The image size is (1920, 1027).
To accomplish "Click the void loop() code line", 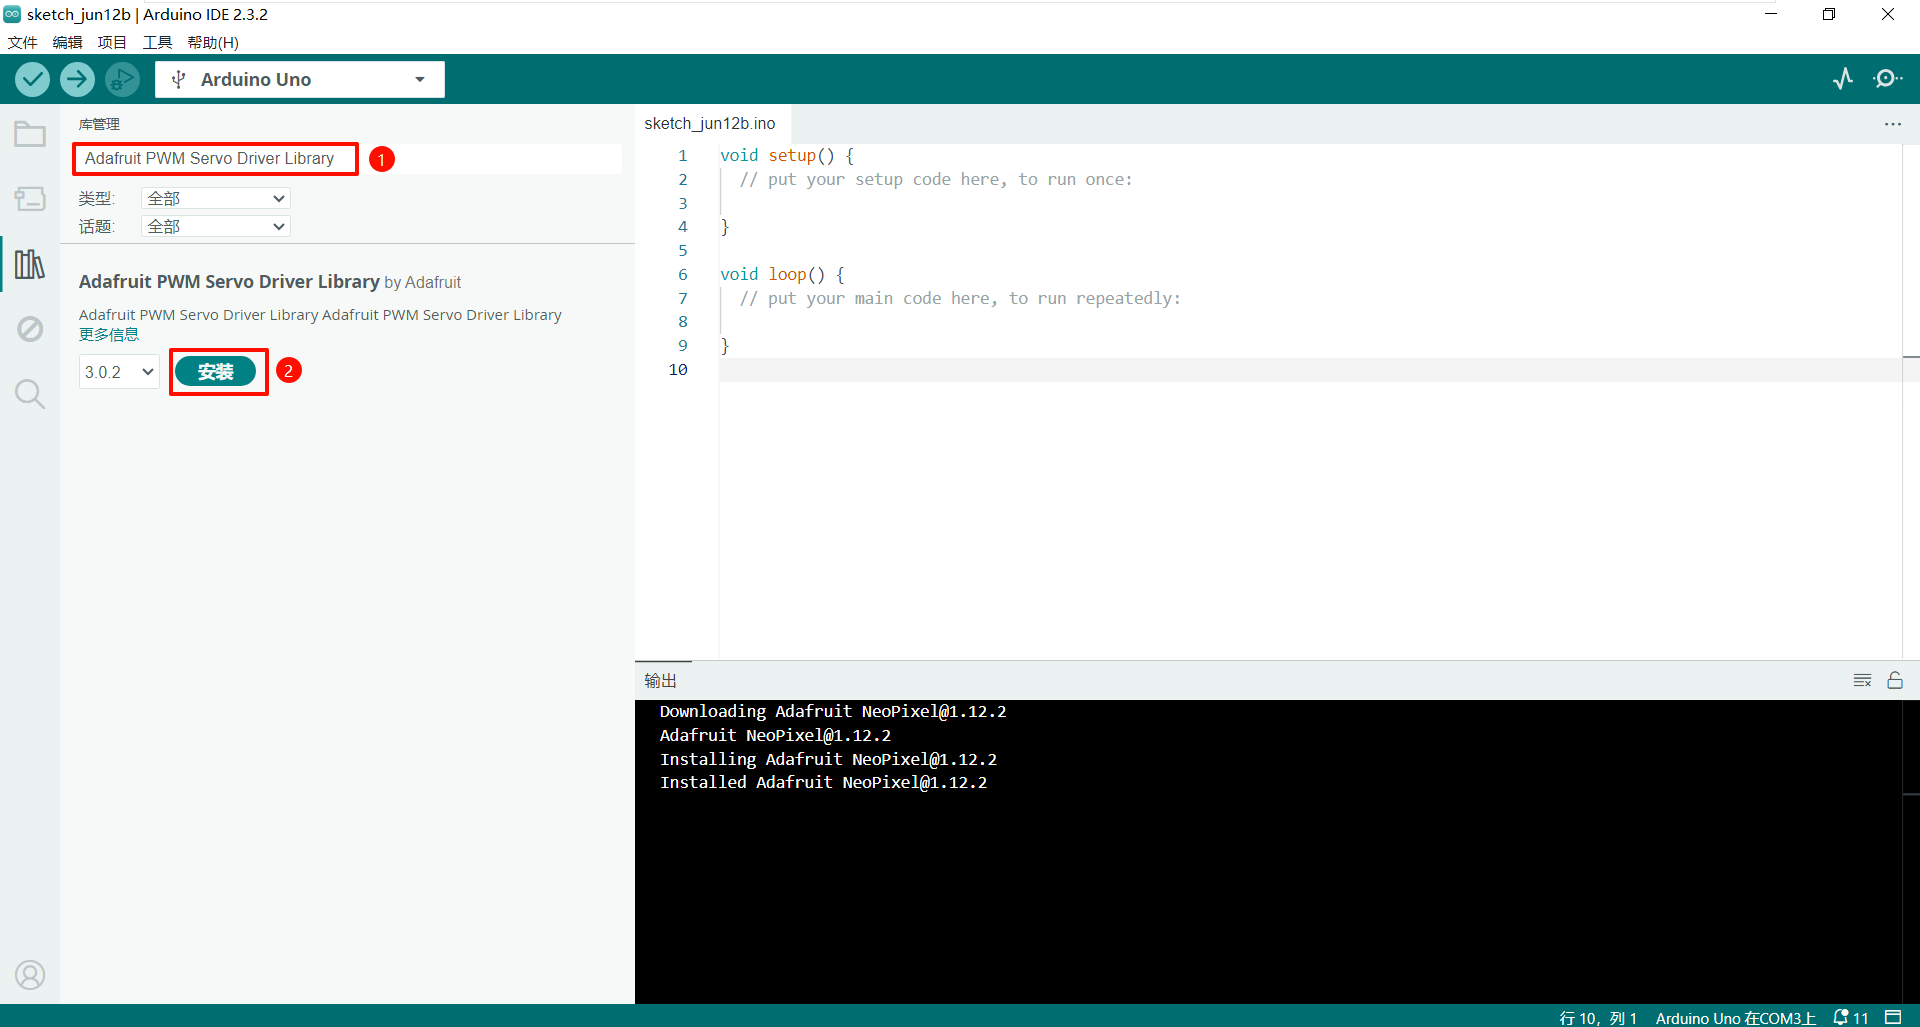I will click(x=782, y=274).
